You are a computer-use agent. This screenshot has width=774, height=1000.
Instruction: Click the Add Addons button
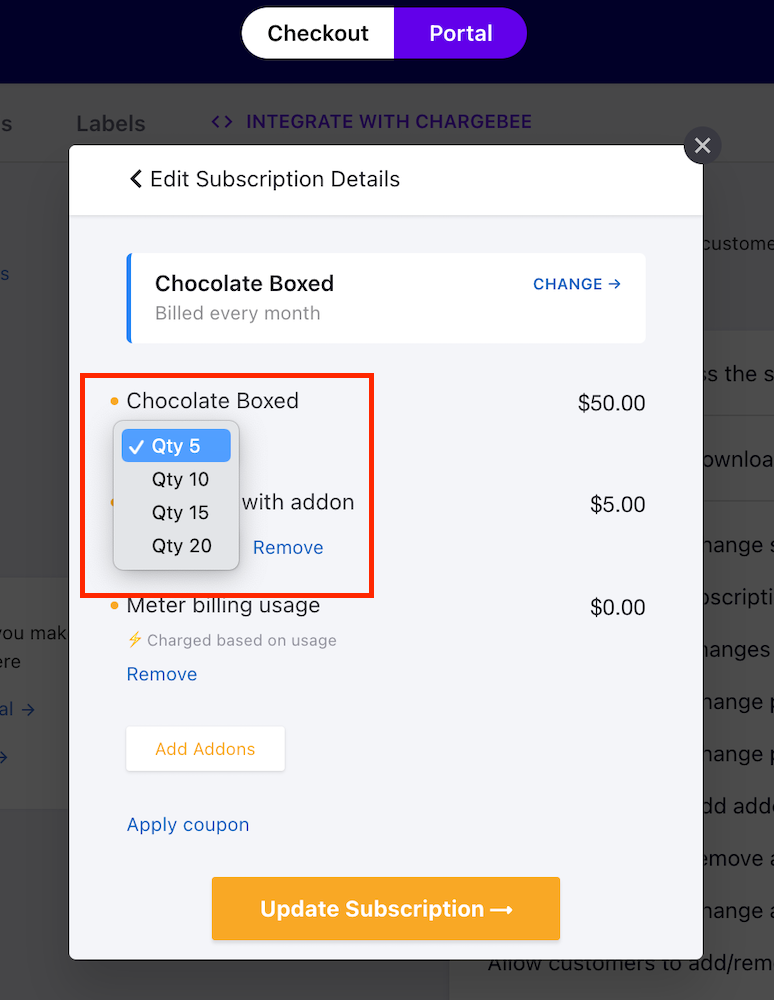click(205, 749)
